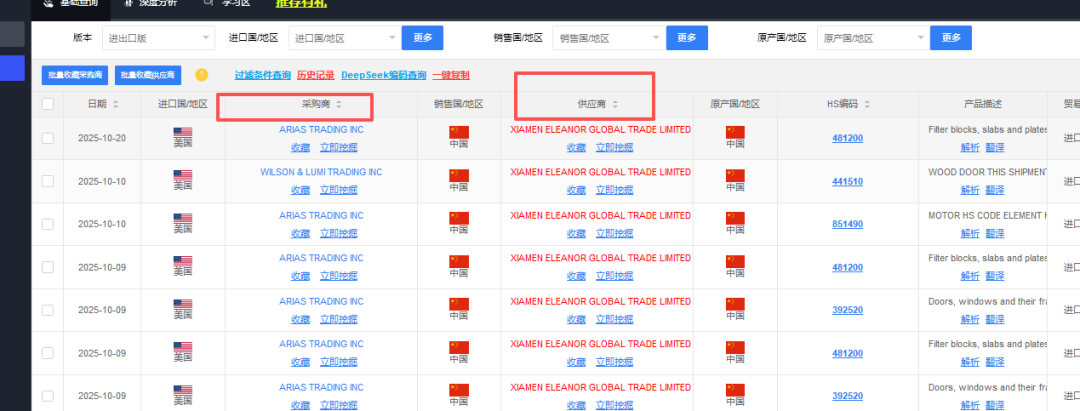Toggle the select-all checkbox in table header
This screenshot has width=1080, height=411.
pos(48,105)
